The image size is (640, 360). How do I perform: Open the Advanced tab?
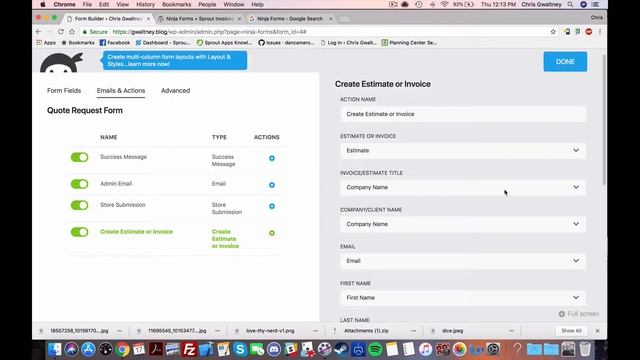(x=176, y=91)
